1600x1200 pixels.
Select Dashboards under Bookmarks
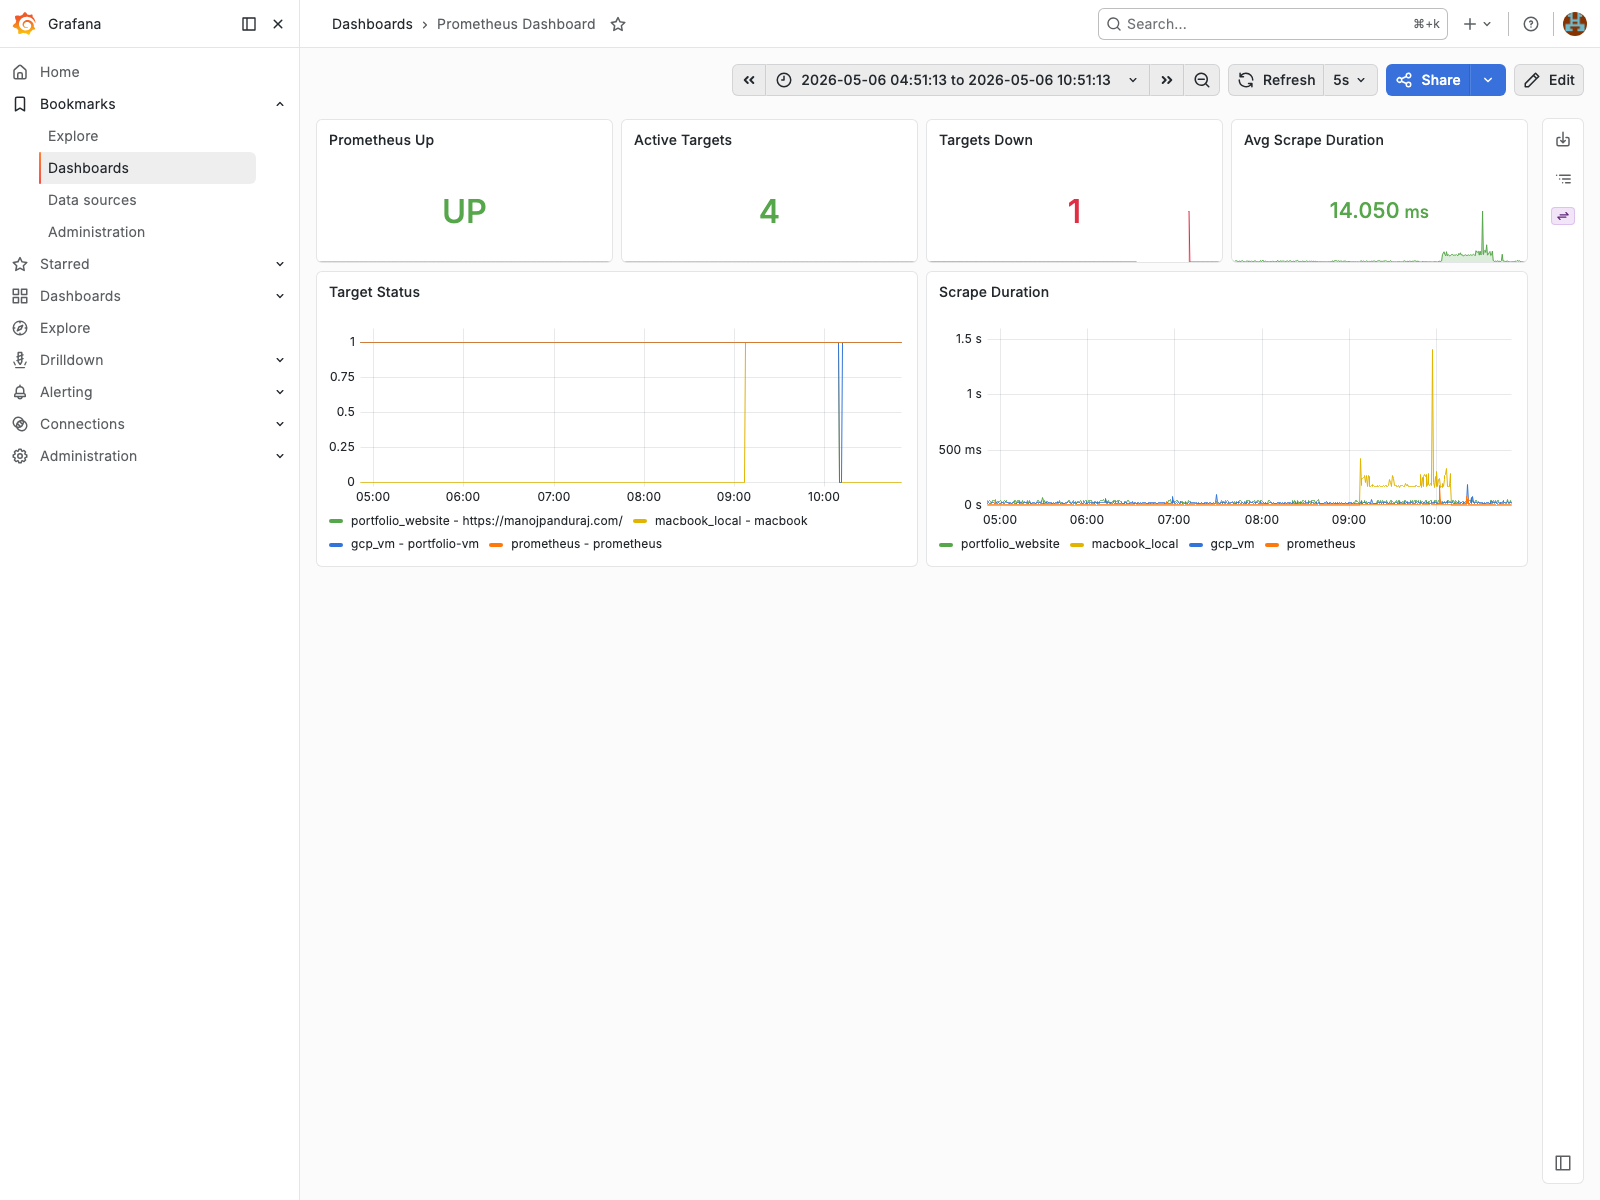(x=148, y=168)
